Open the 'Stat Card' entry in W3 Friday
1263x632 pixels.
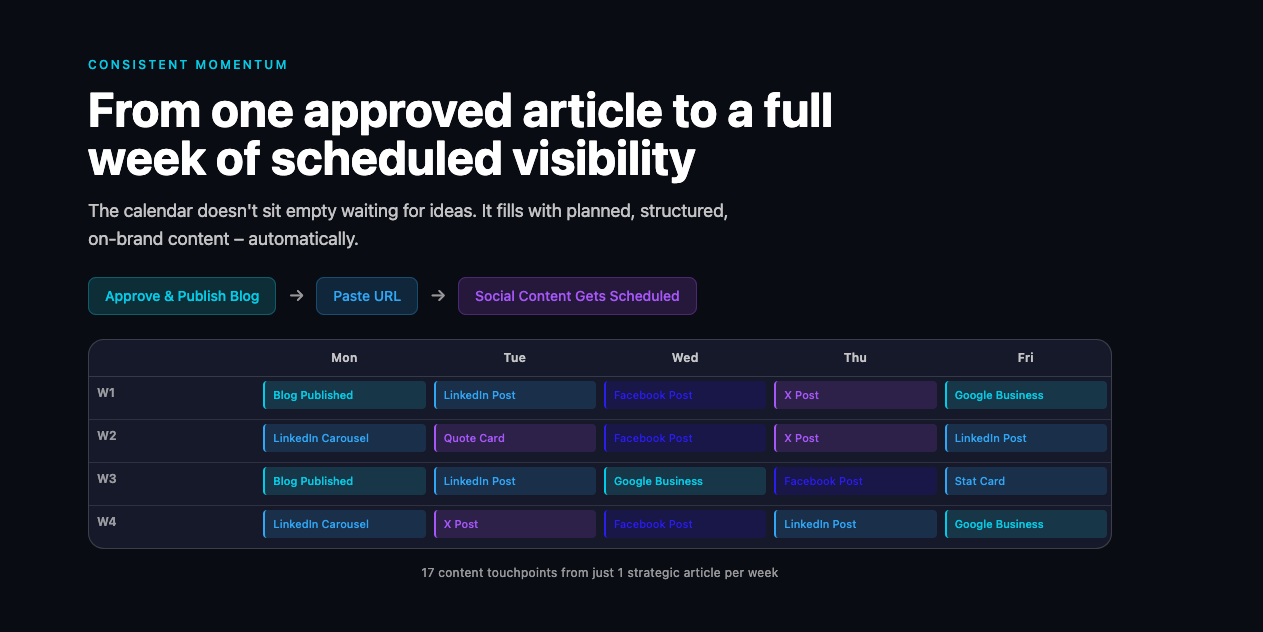coord(1025,480)
